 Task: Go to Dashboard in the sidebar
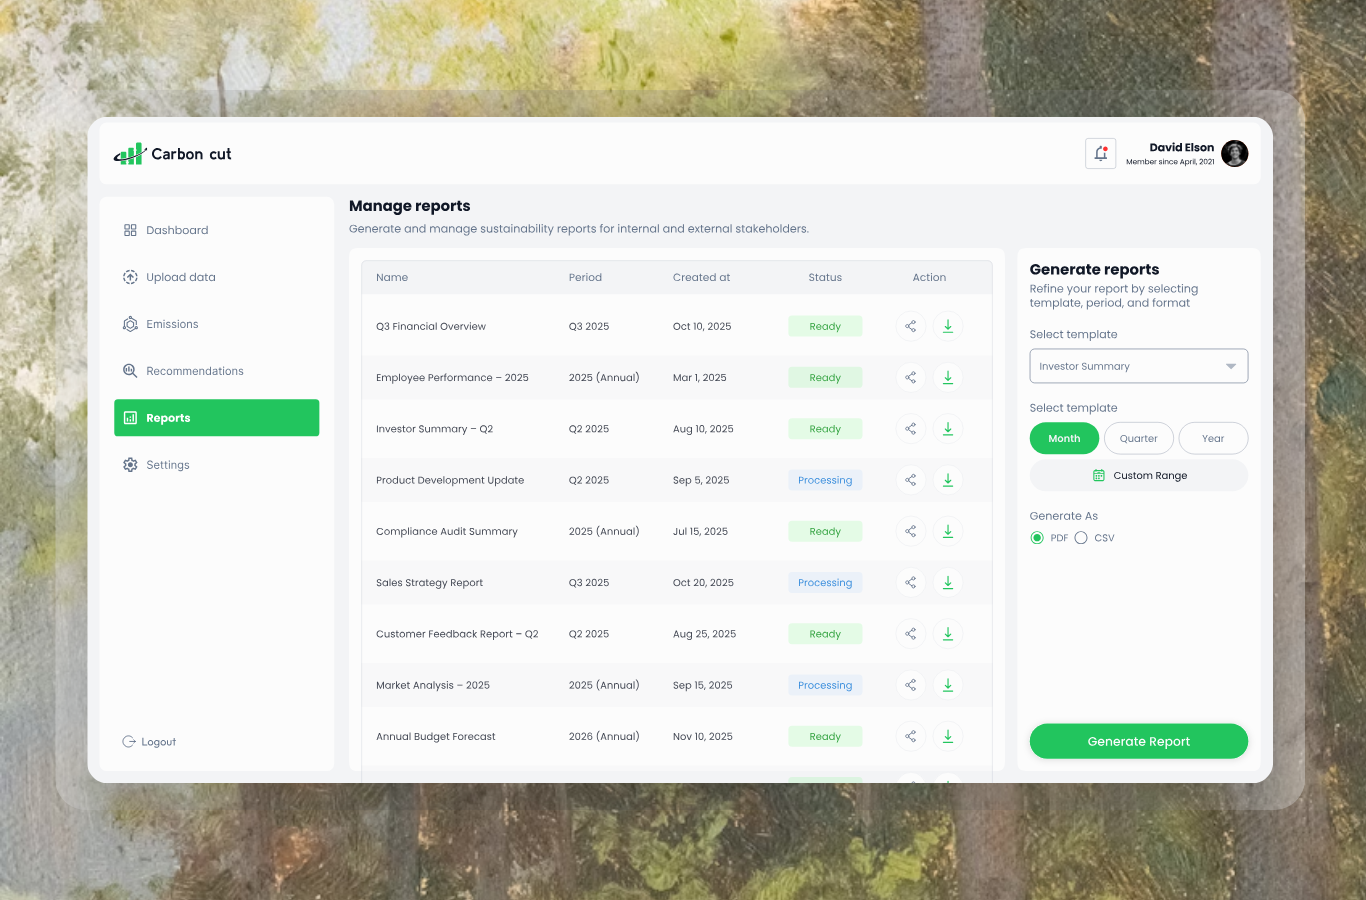177,230
